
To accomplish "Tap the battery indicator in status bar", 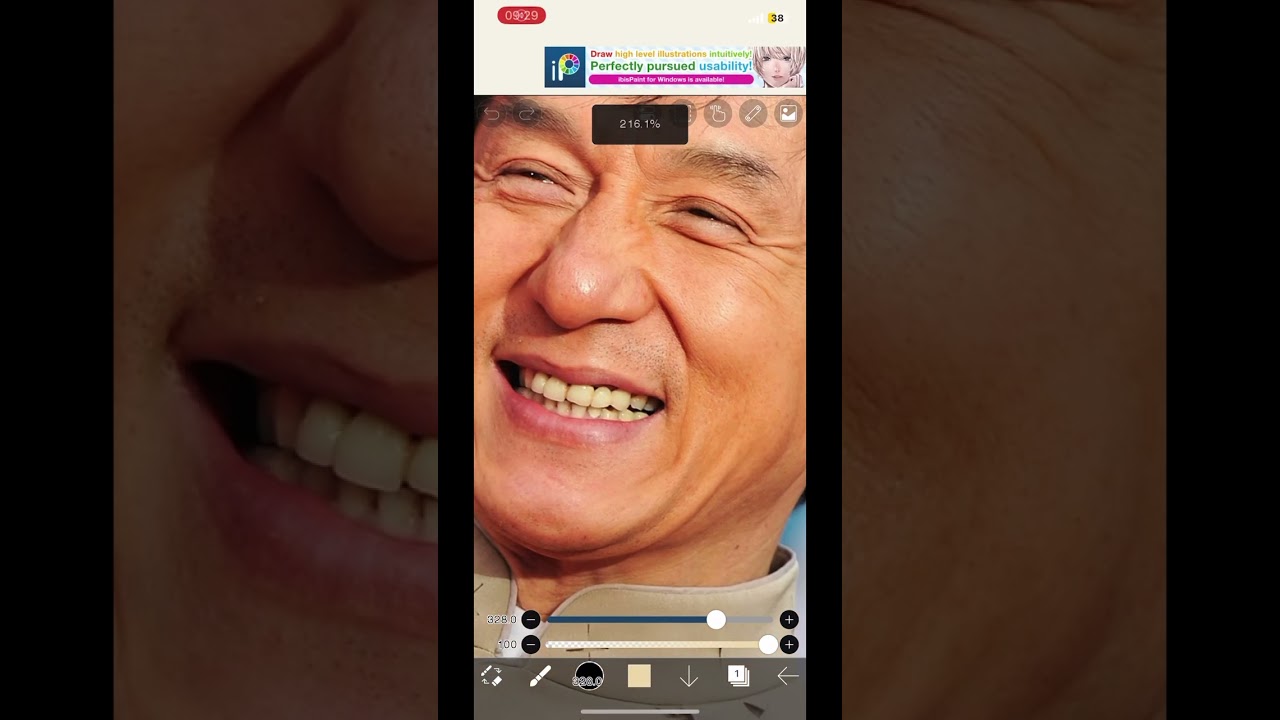I will tap(776, 18).
